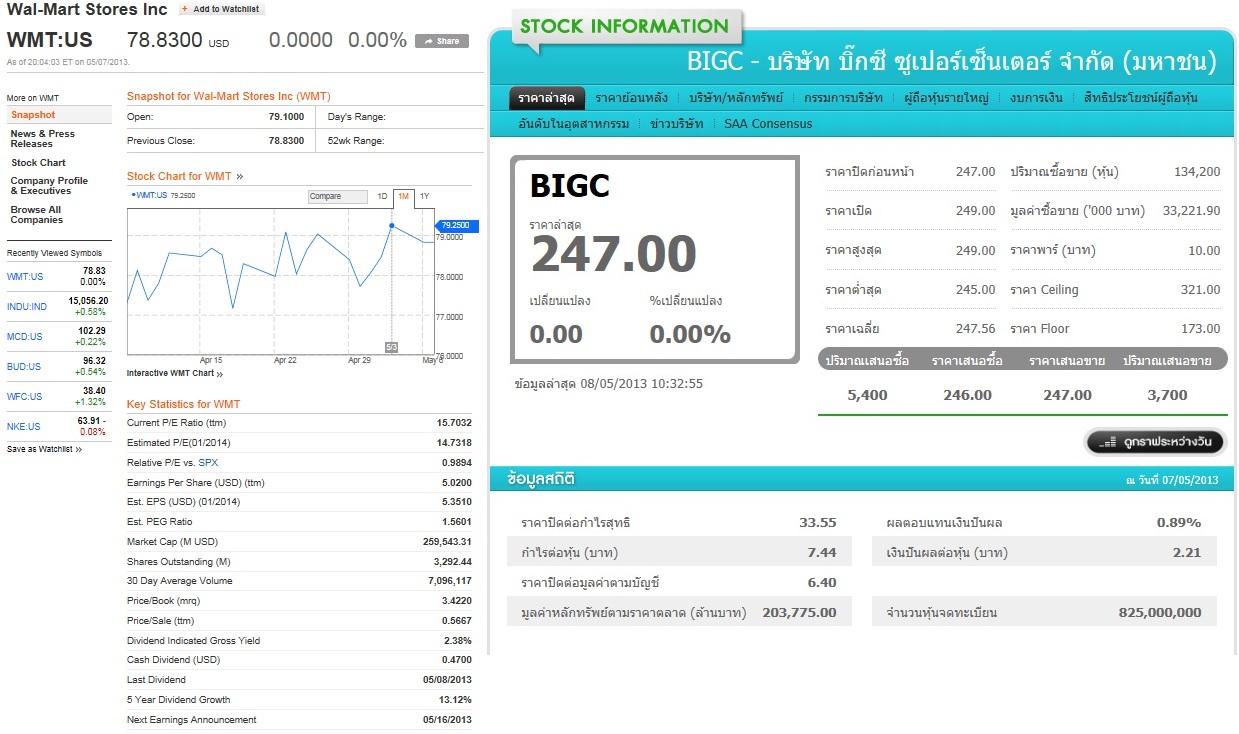
Task: Select INDU:IND in recently viewed symbols
Action: pyautogui.click(x=27, y=307)
